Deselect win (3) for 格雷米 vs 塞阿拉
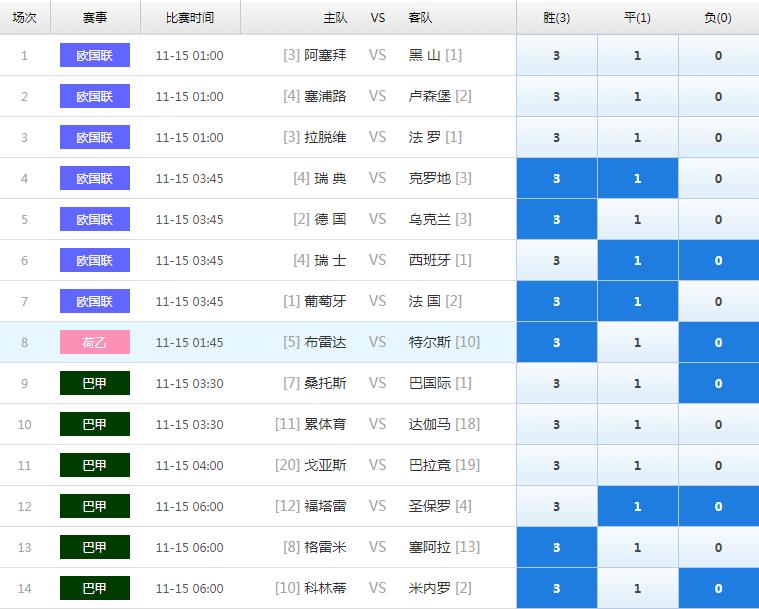759x609 pixels. coord(557,547)
